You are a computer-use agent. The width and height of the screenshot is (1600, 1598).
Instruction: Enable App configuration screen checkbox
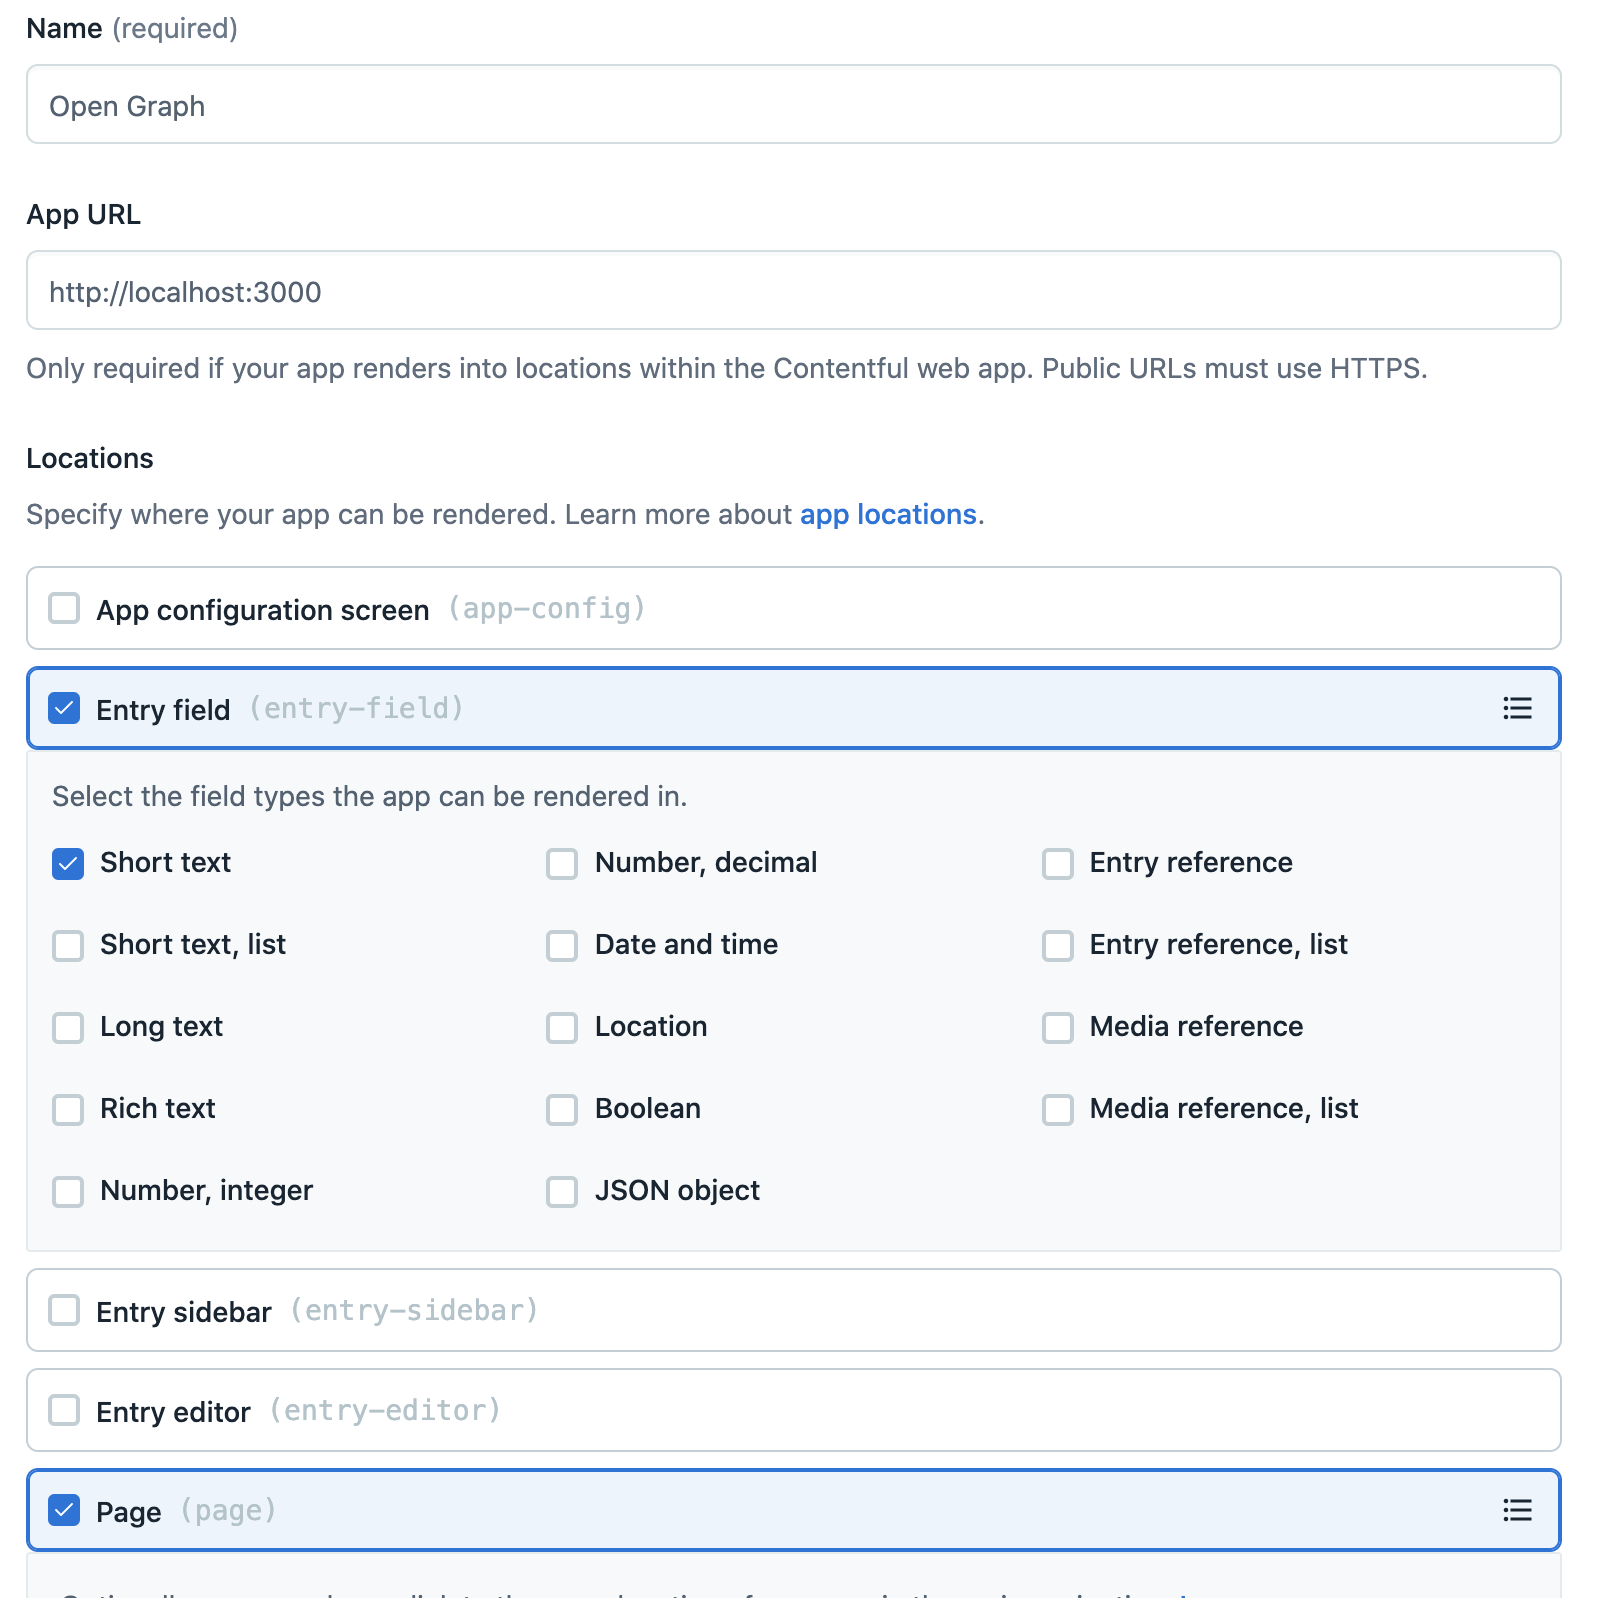[65, 609]
